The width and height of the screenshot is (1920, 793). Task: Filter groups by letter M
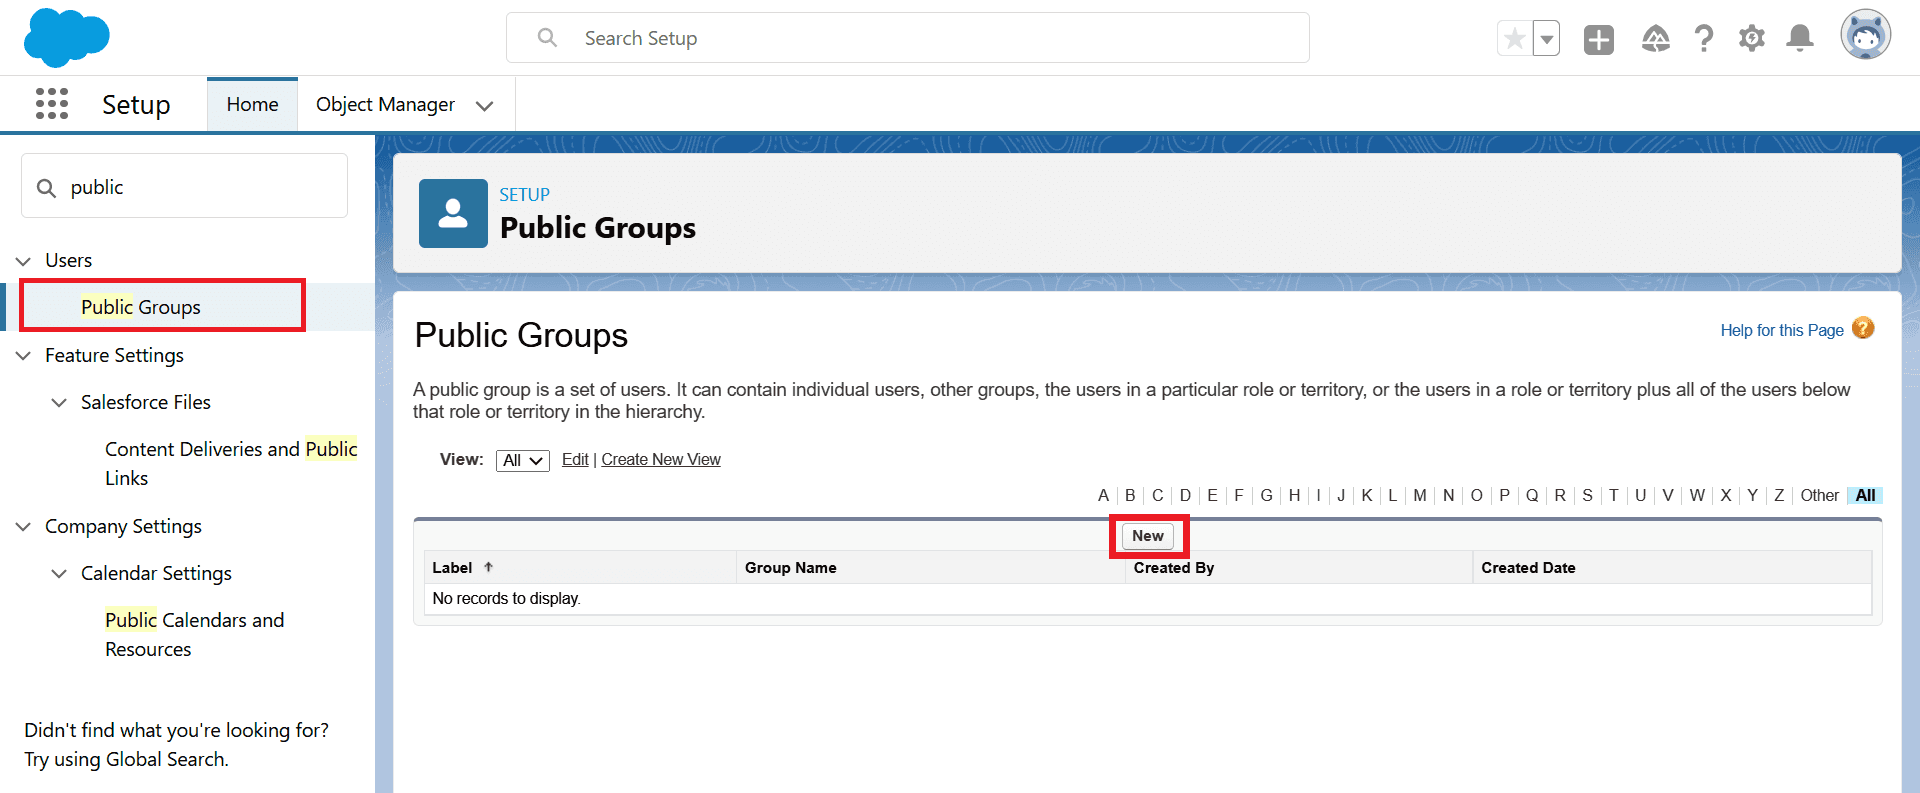1420,496
